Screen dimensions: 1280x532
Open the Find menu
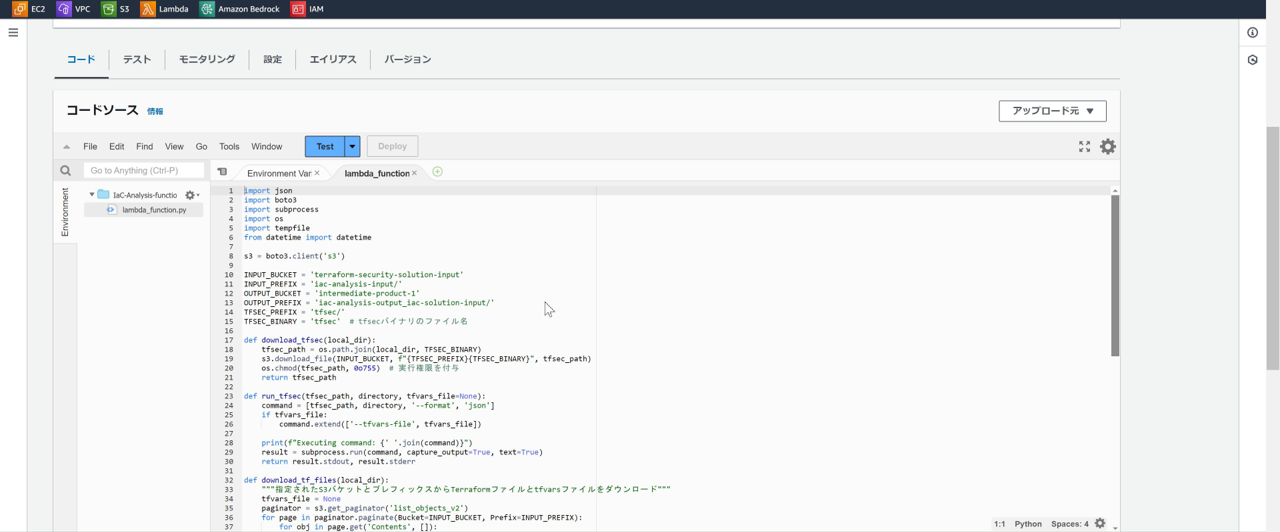coord(145,147)
